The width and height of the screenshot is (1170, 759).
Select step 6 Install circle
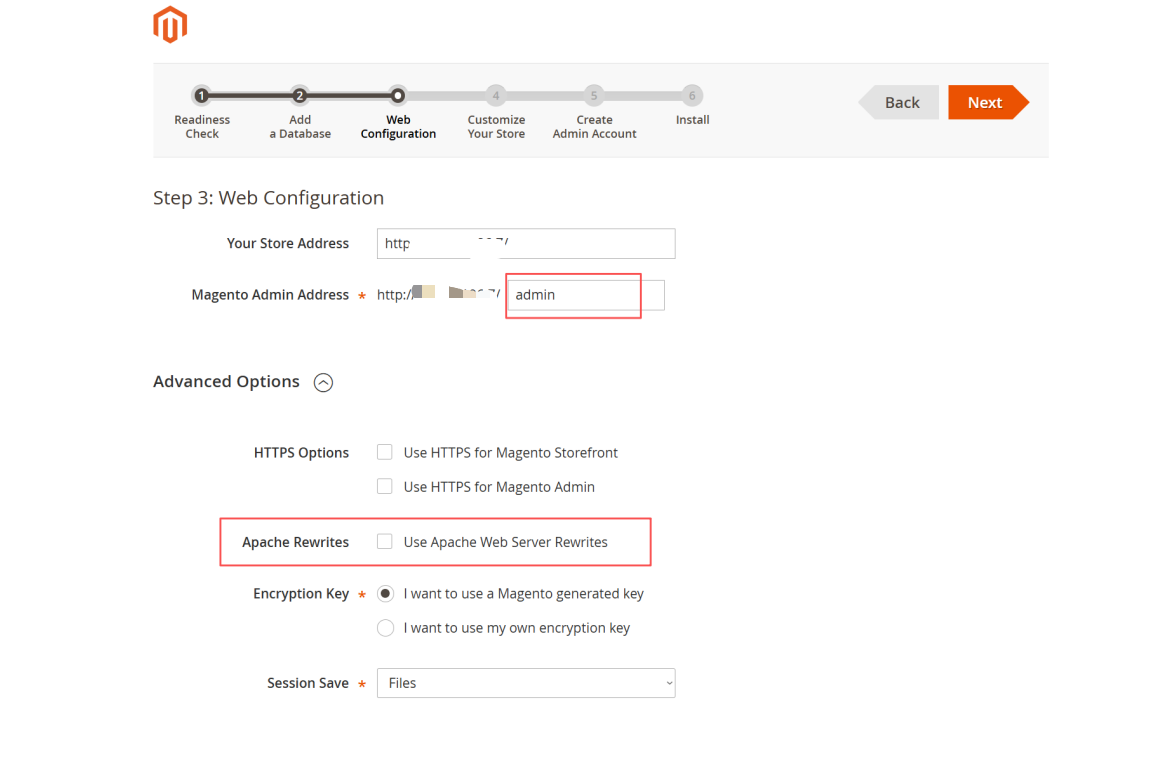[x=692, y=96]
